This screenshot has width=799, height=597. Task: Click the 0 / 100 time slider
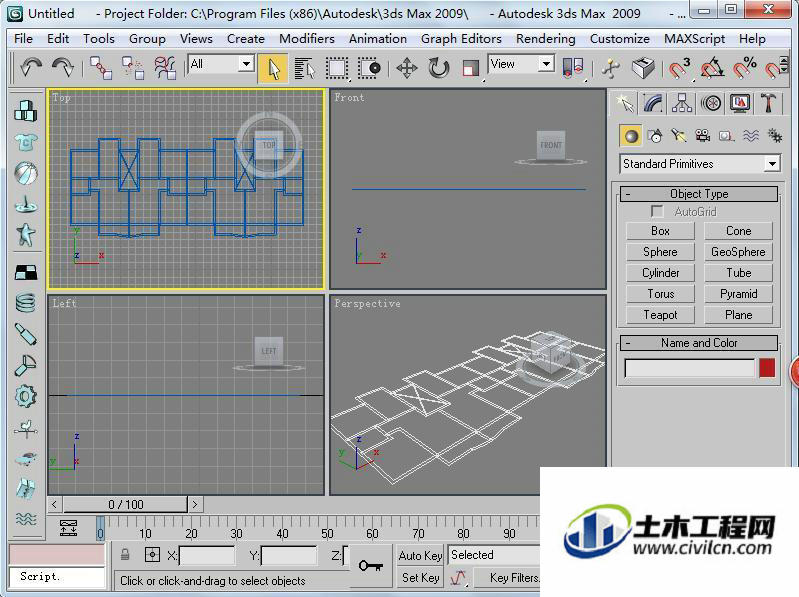pos(125,504)
